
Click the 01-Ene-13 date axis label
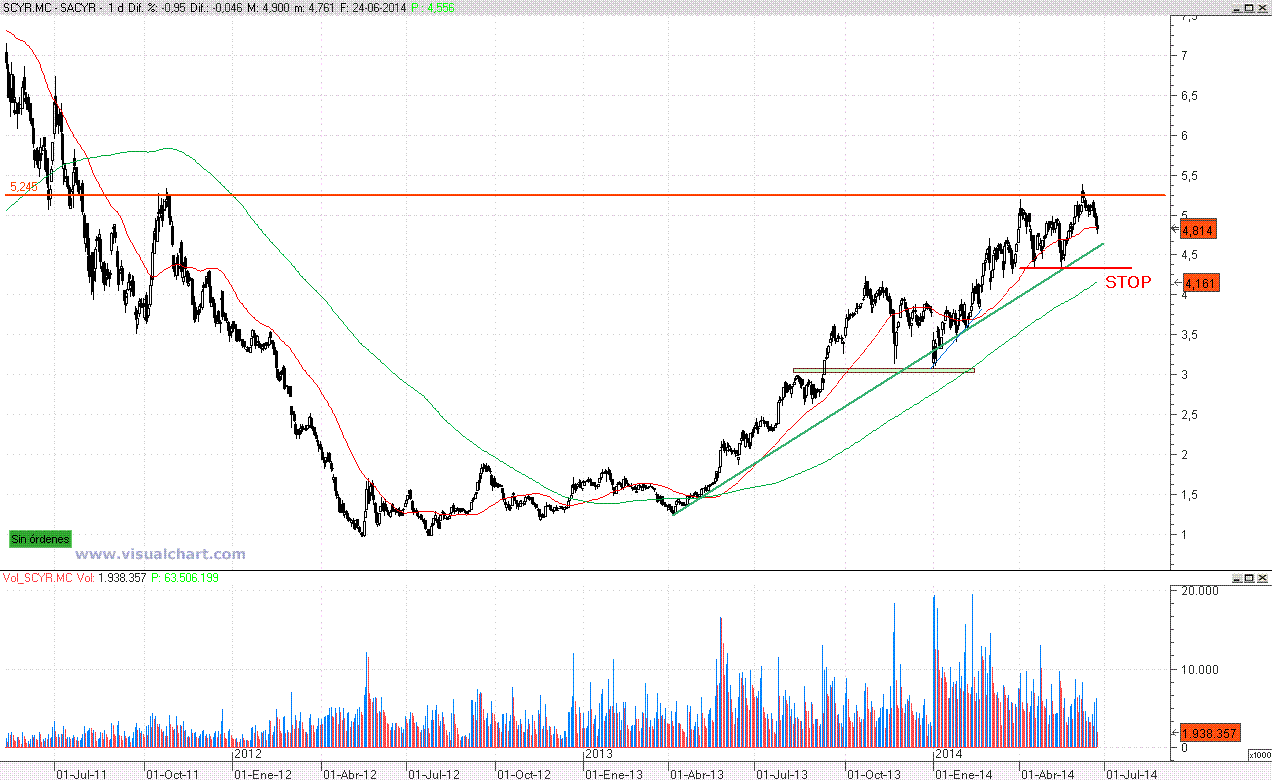(x=613, y=774)
